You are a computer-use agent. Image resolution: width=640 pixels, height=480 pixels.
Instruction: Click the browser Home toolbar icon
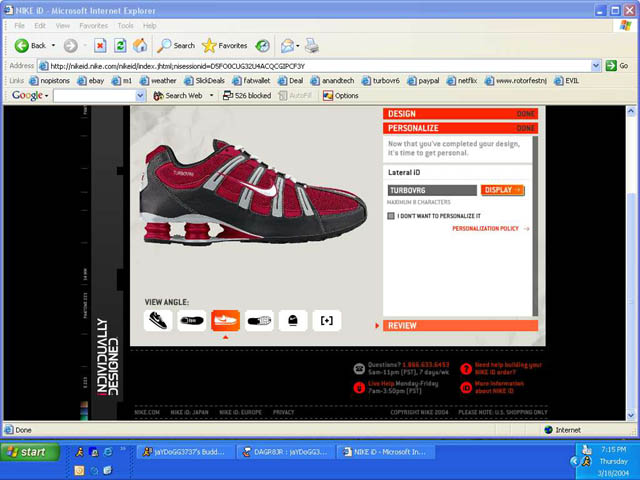tap(140, 45)
